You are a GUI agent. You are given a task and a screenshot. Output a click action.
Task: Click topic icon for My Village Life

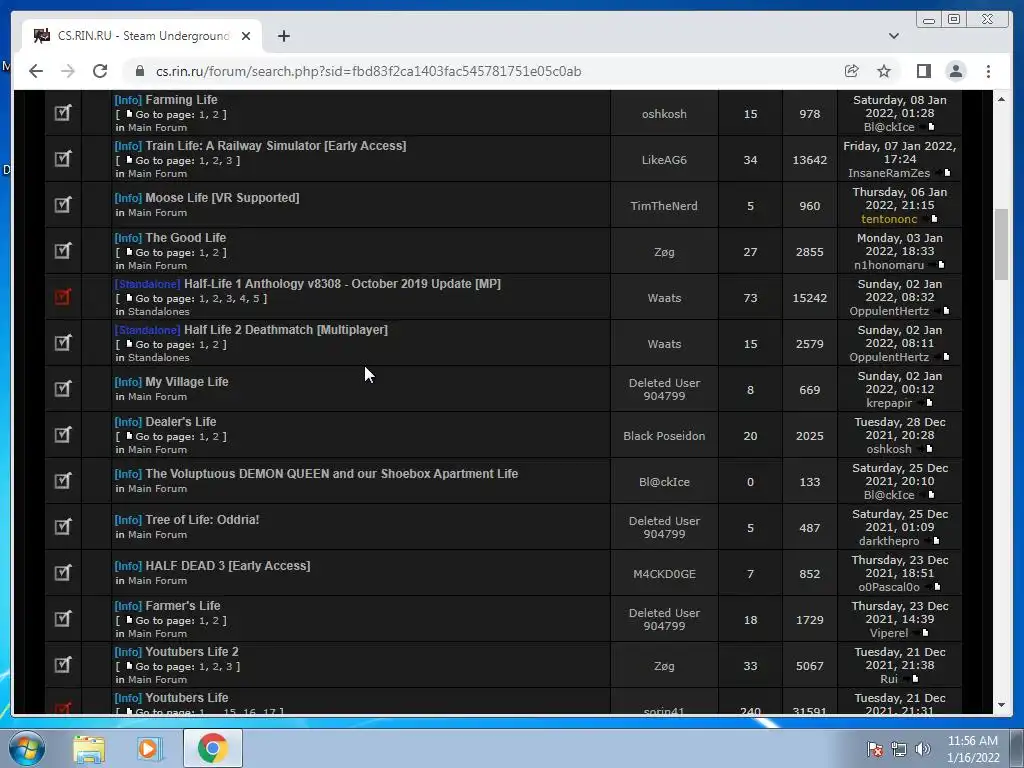[62, 389]
